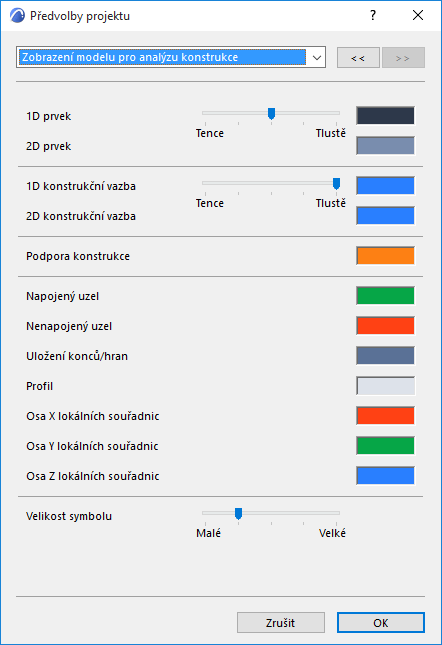The height and width of the screenshot is (645, 442).
Task: Open the Podpora konstrukce orange color swatch
Action: (385, 255)
